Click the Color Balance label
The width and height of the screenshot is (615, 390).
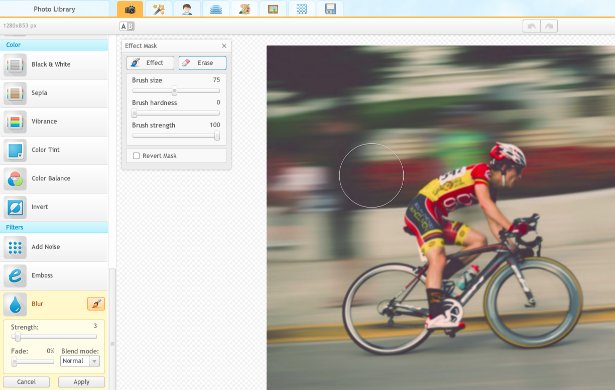(51, 178)
